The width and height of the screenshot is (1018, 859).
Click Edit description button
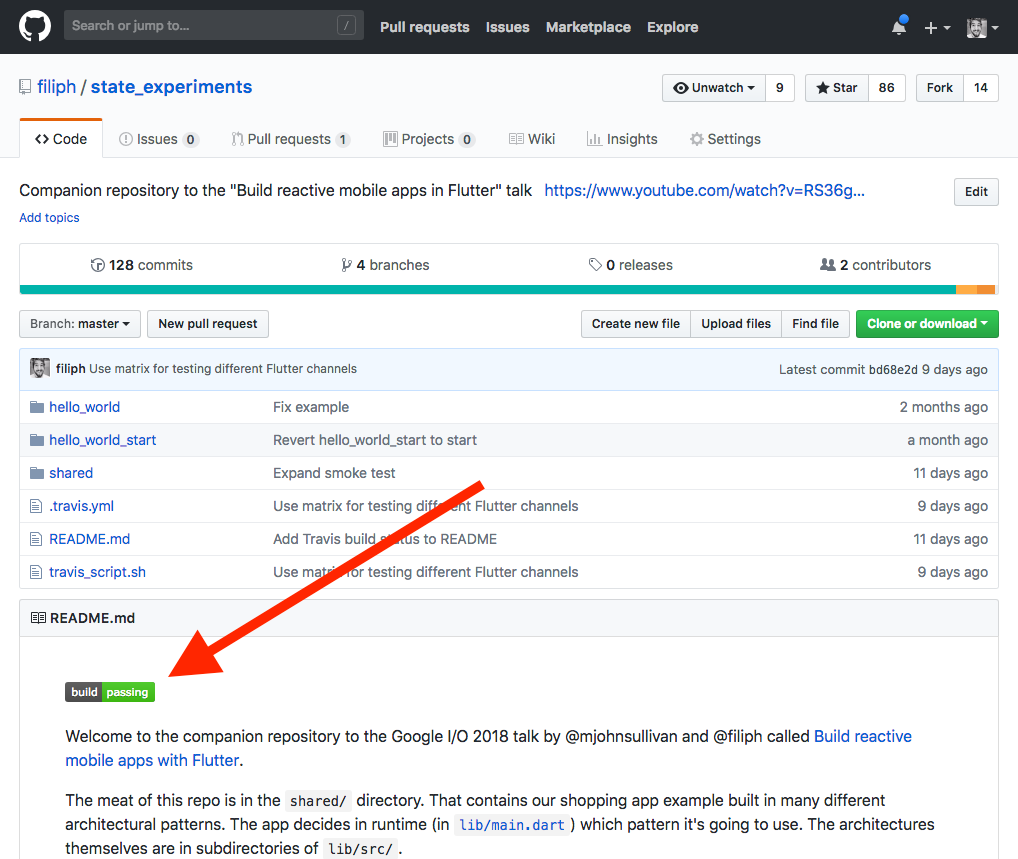(976, 192)
